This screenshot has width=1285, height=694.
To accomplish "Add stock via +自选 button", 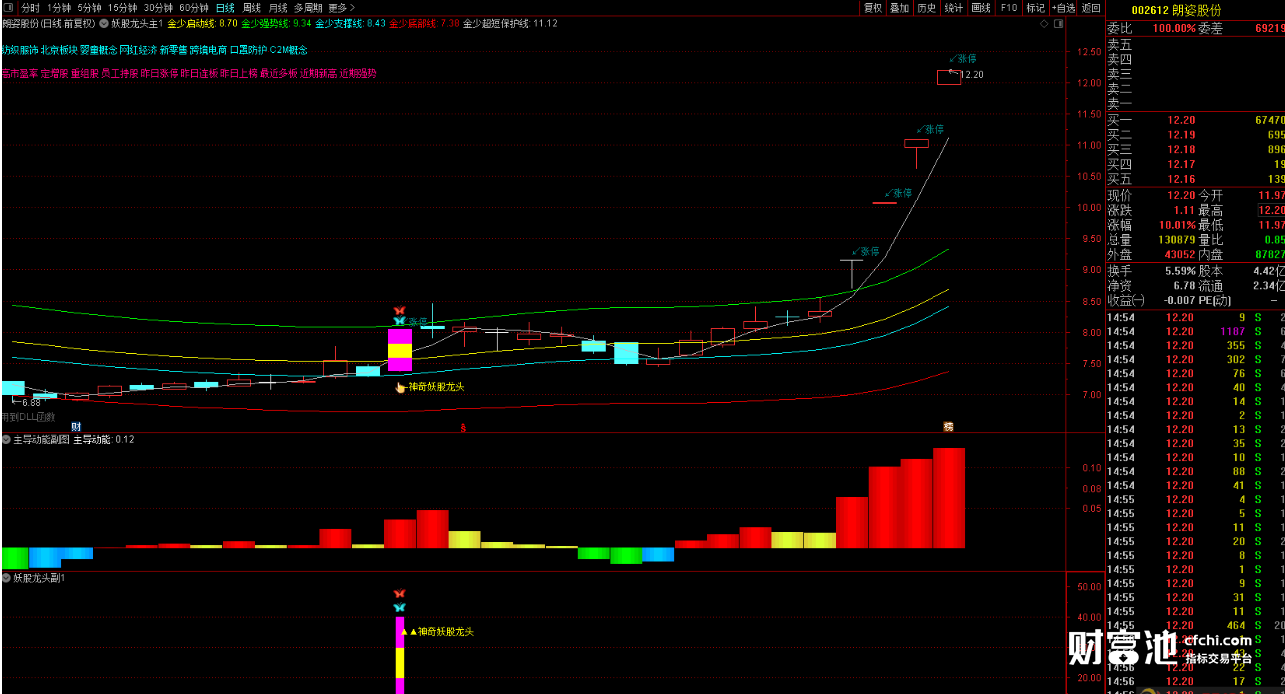I will [x=1063, y=7].
